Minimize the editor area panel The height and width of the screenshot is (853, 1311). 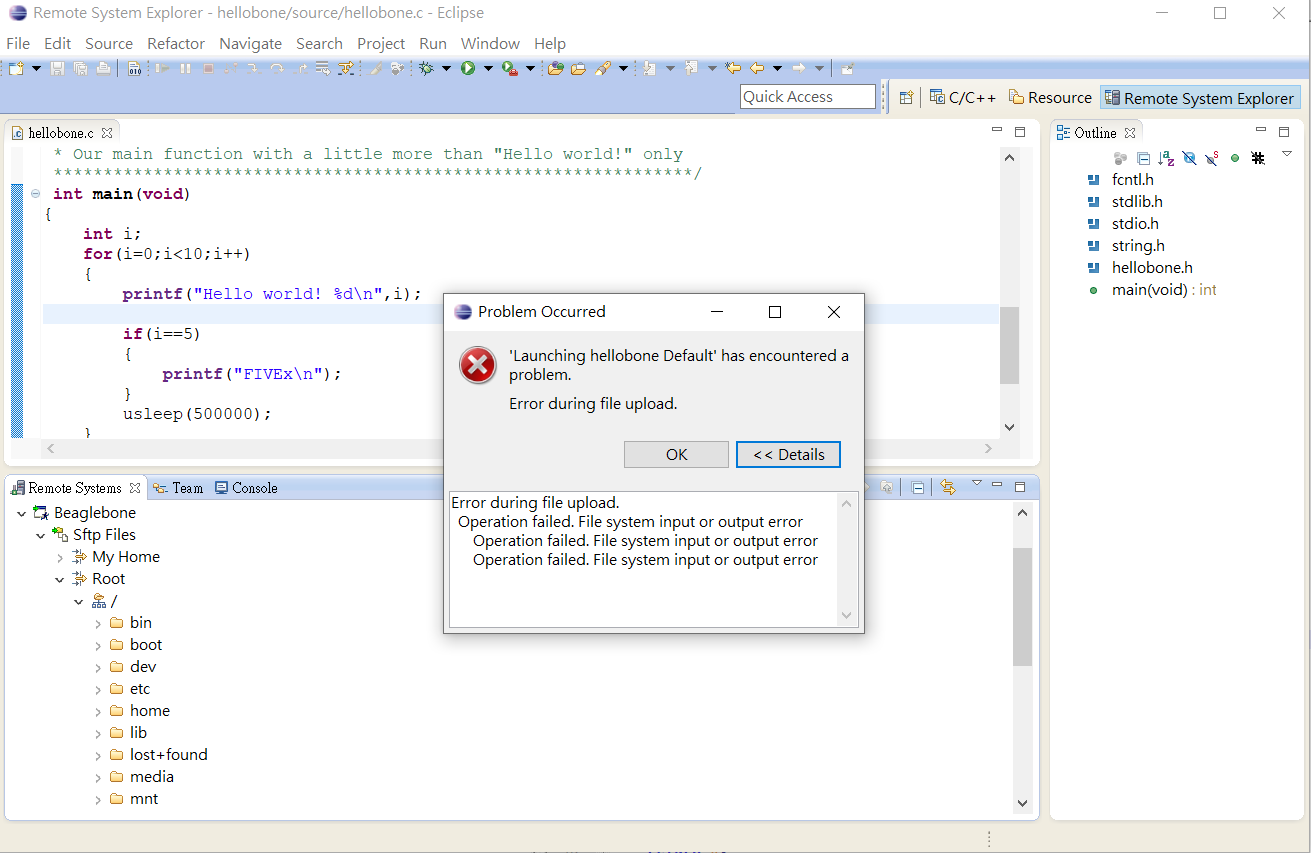(996, 131)
